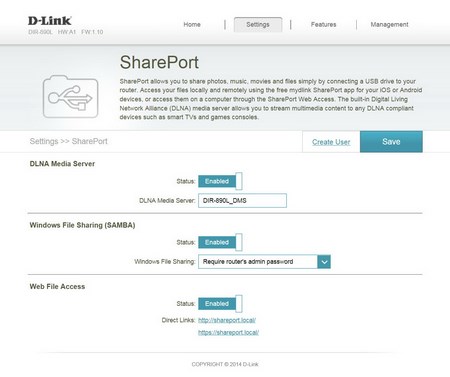The image size is (450, 377).
Task: Click the SharePort page heading
Action: pos(159,62)
